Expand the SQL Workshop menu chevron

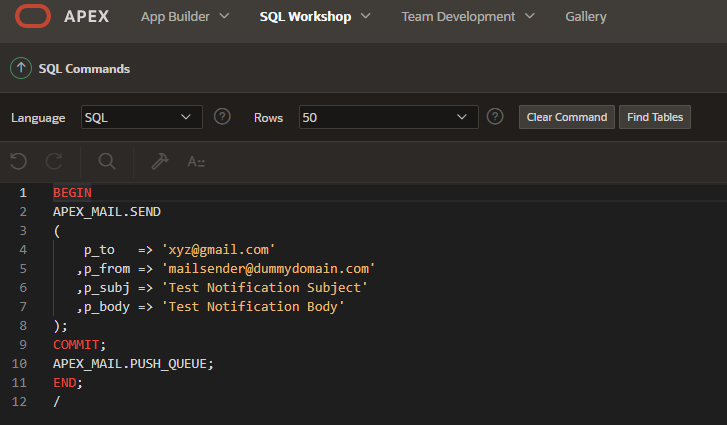(x=365, y=16)
